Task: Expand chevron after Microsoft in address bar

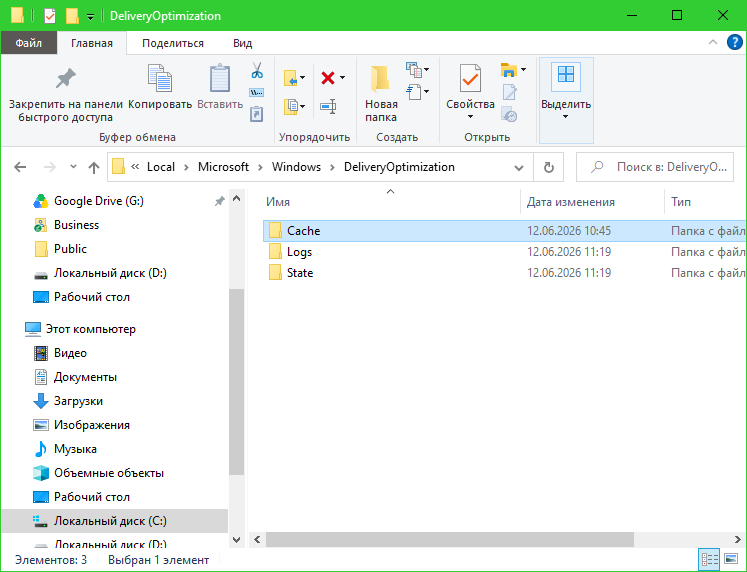Action: coord(260,167)
